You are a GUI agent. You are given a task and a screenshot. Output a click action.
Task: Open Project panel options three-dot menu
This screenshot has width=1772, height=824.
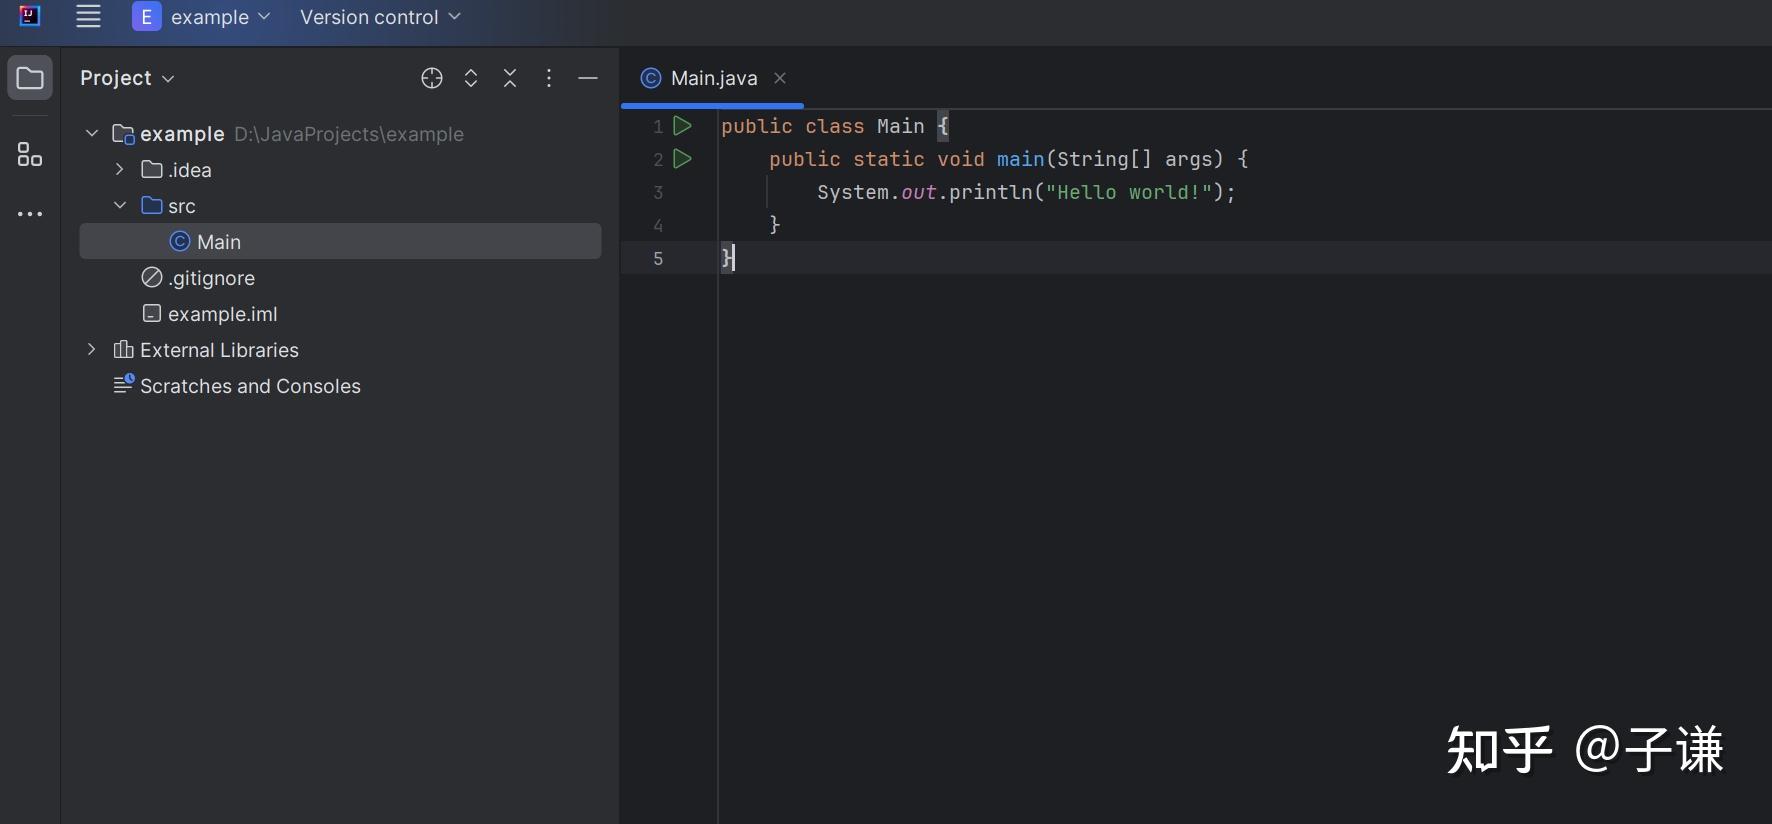[549, 78]
